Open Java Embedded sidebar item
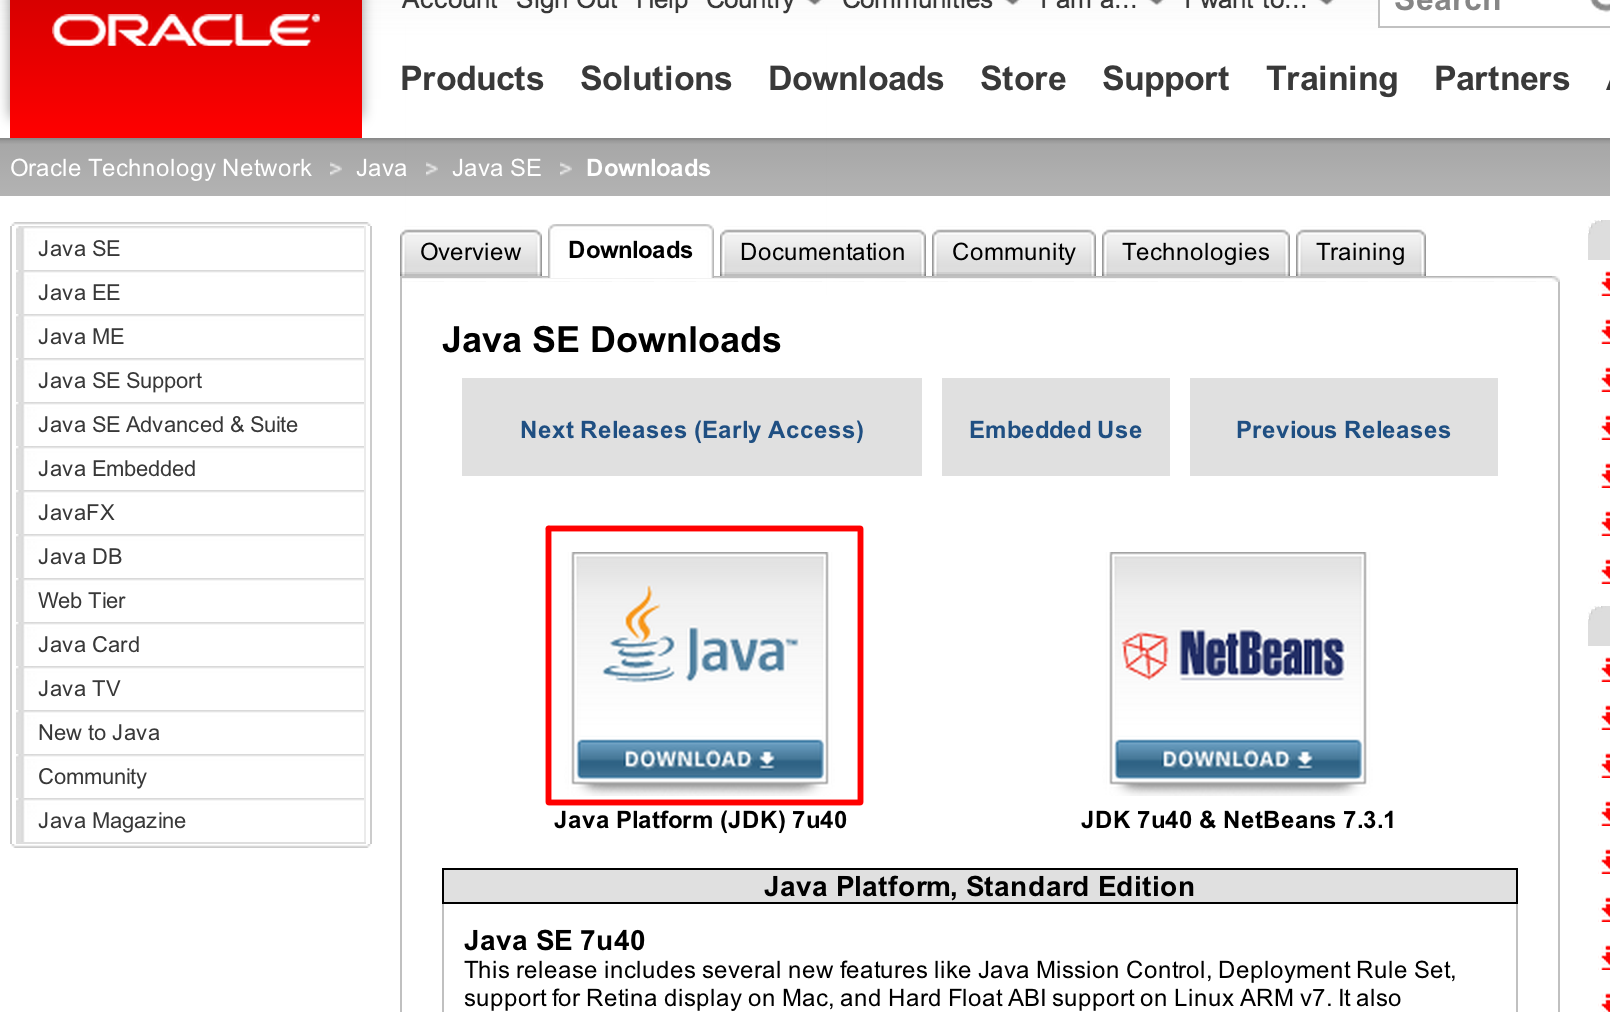The width and height of the screenshot is (1610, 1012). pos(194,469)
